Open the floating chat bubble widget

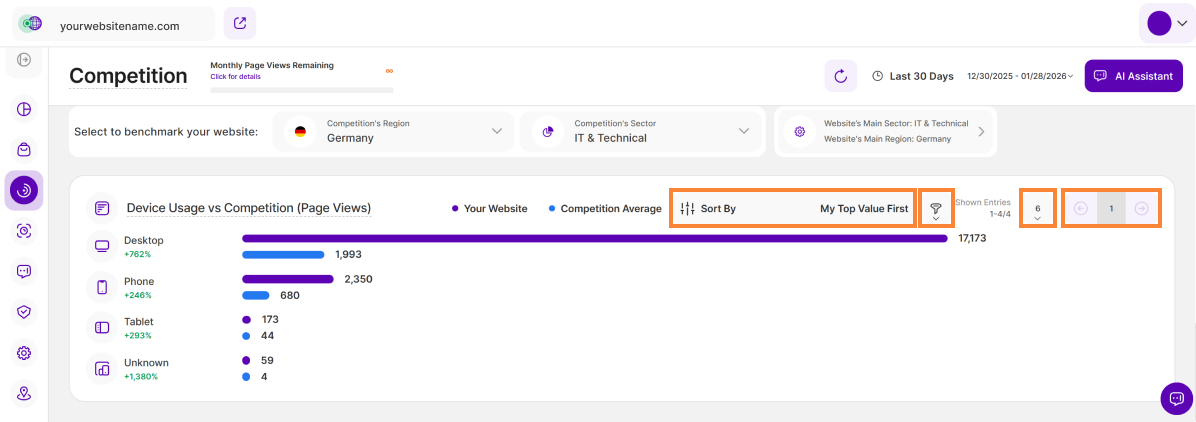pos(1176,398)
